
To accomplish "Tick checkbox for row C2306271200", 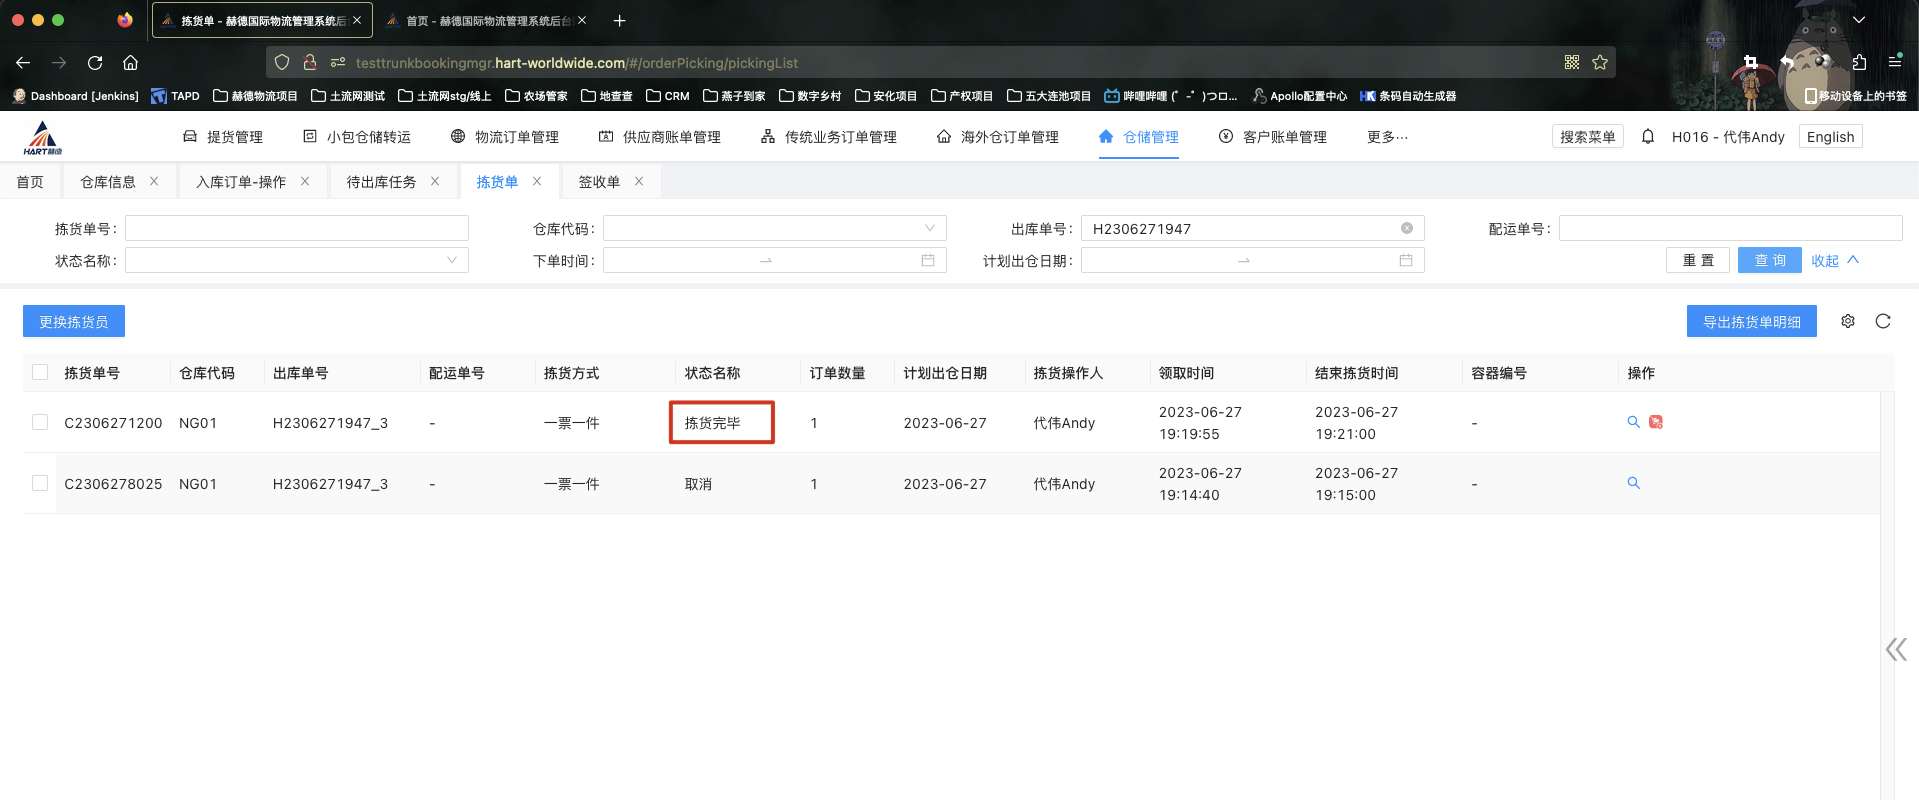I will [40, 422].
